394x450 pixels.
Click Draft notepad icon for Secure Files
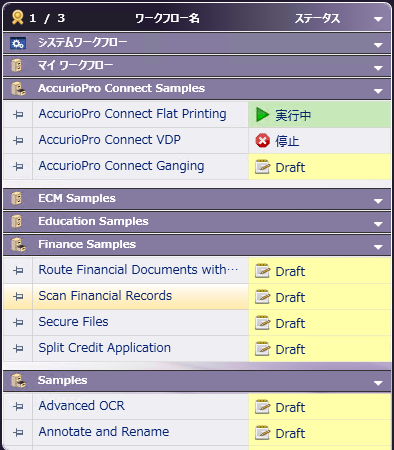click(x=262, y=323)
